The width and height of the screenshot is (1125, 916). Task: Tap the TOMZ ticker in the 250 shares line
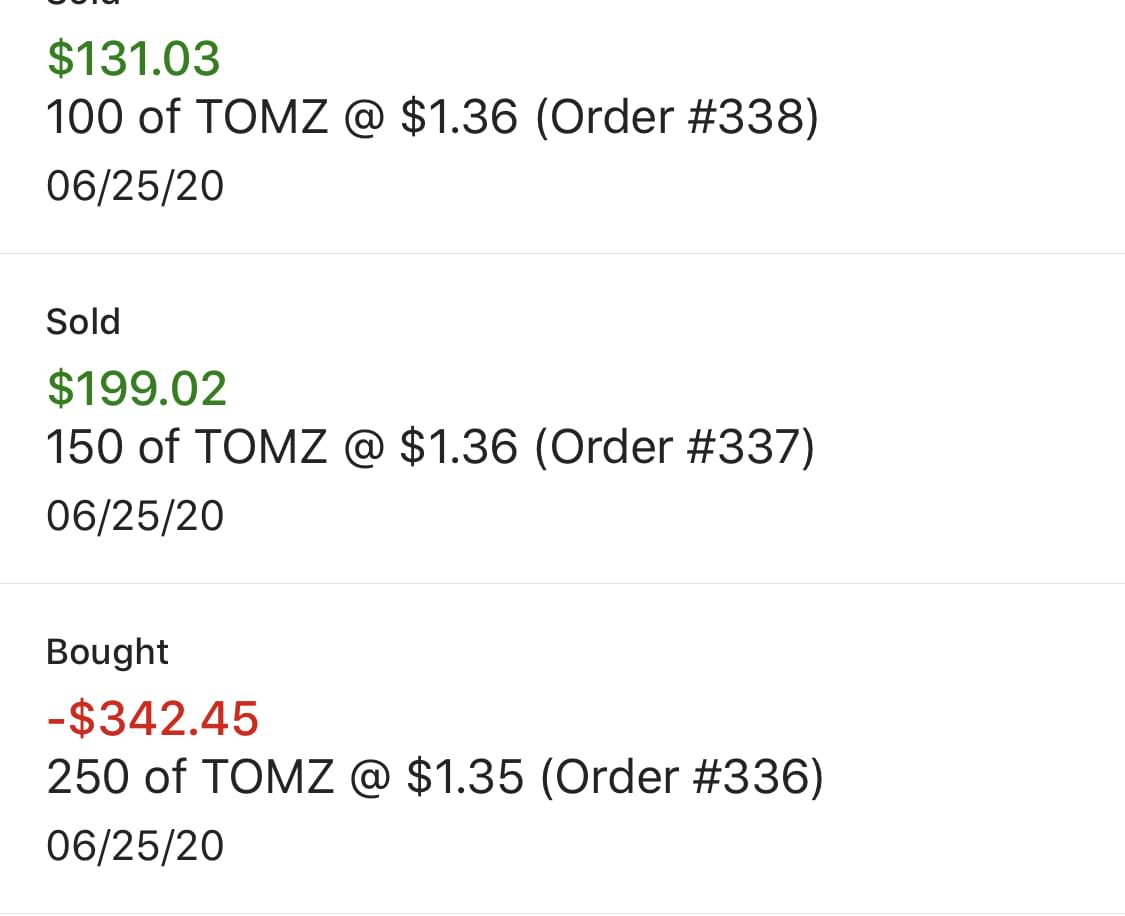(266, 777)
